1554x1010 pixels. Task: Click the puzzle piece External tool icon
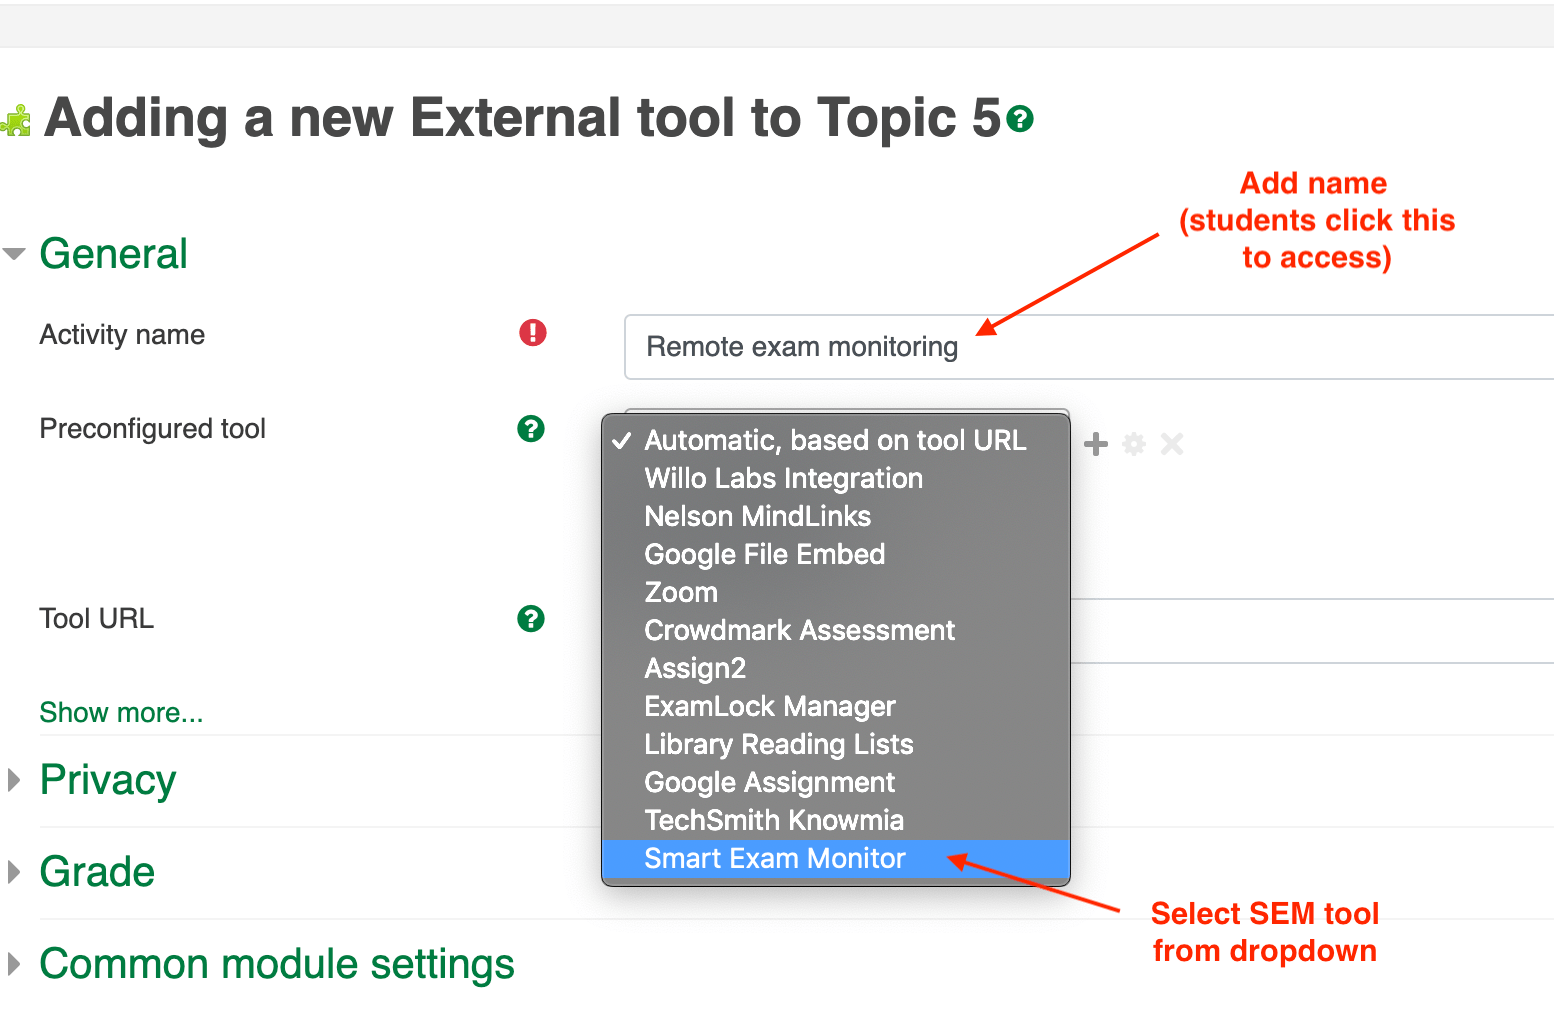click(x=16, y=121)
